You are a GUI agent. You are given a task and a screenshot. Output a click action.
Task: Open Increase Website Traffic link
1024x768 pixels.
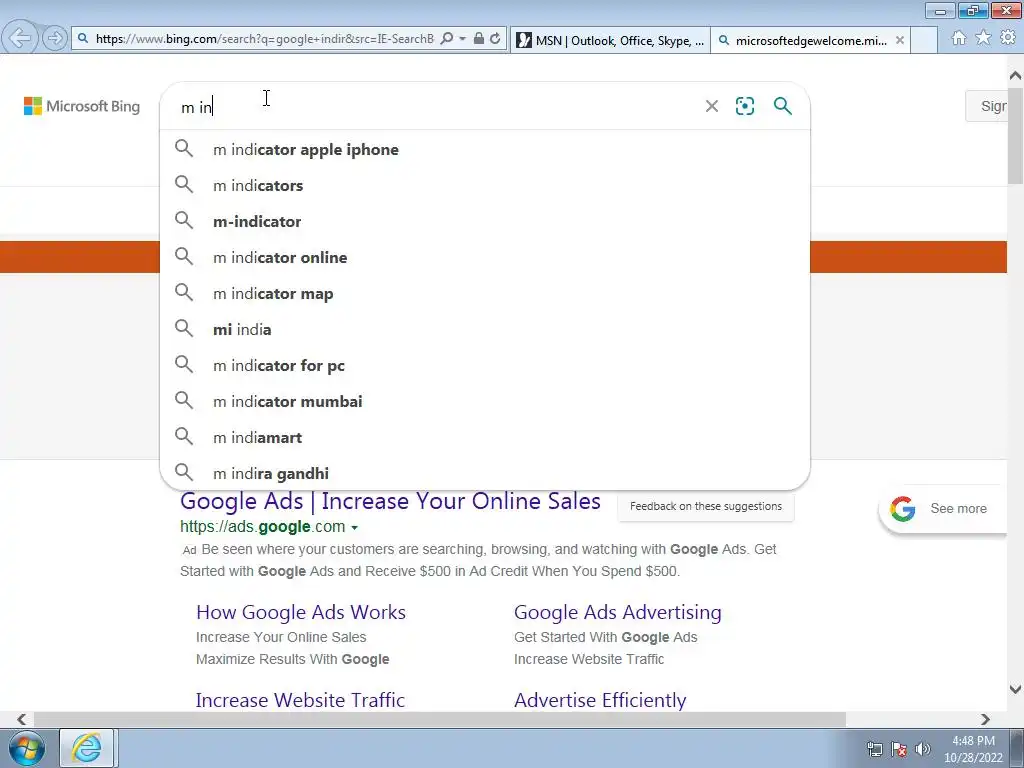tap(300, 700)
